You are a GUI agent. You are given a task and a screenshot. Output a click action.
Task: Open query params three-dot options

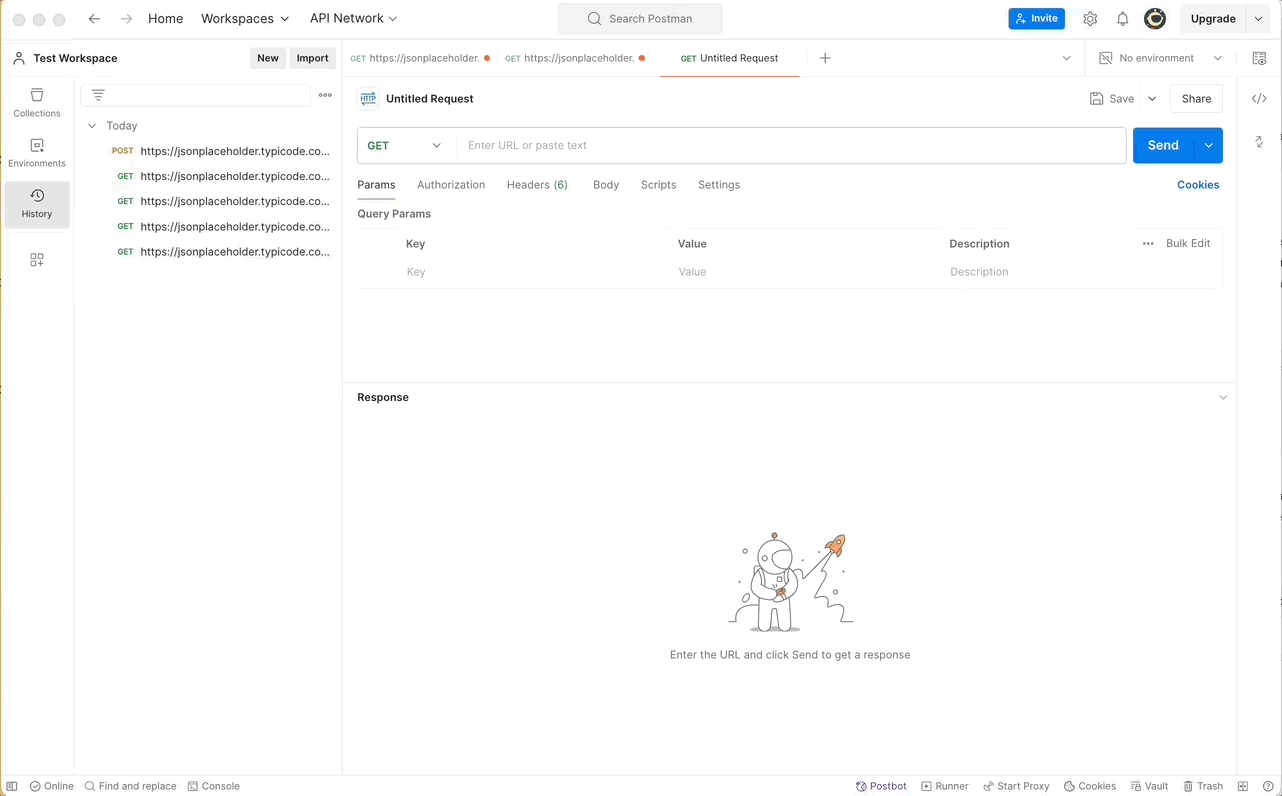pos(1148,243)
